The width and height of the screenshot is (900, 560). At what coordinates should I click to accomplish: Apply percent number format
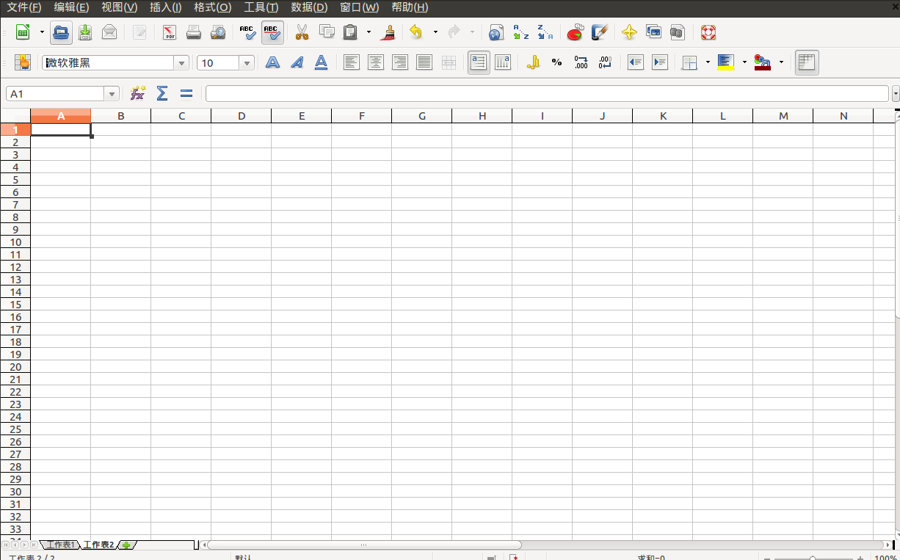(x=556, y=62)
